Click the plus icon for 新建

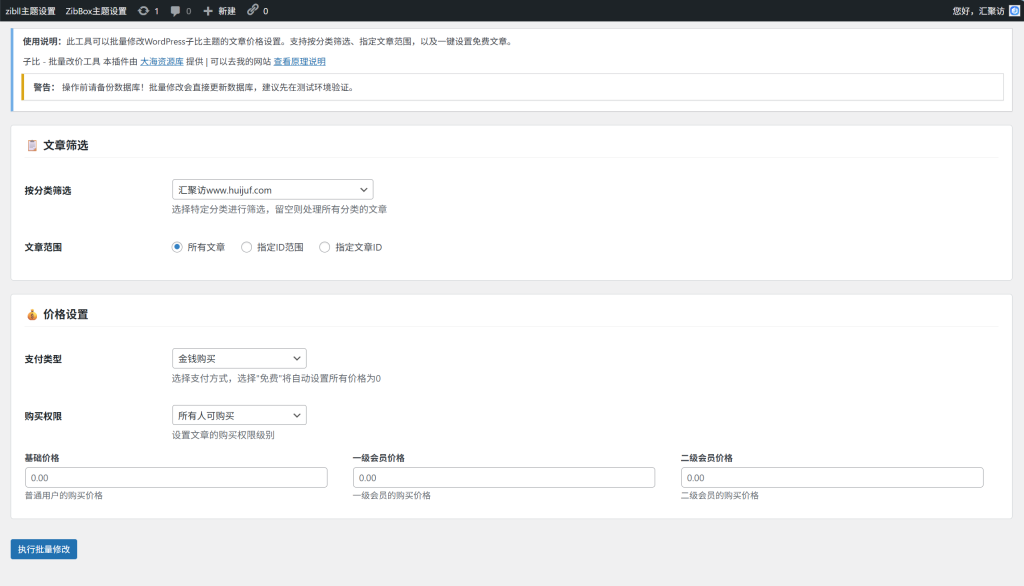coord(208,11)
